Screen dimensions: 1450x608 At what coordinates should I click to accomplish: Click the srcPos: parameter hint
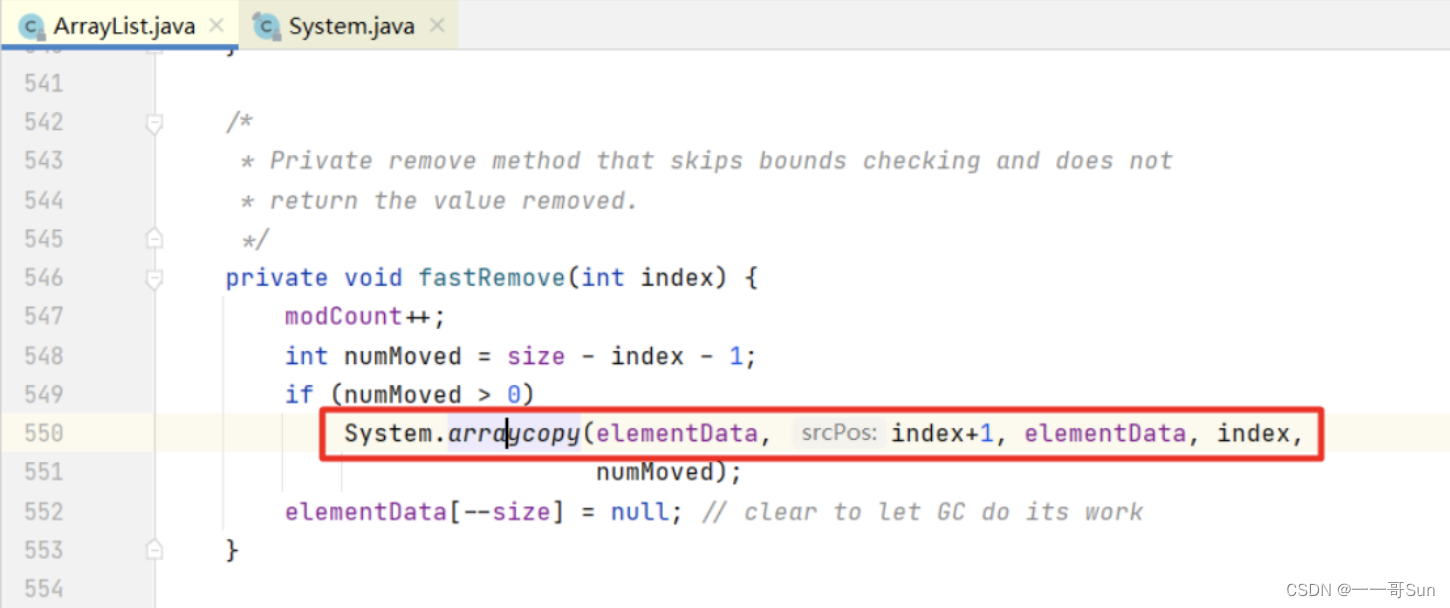(x=838, y=434)
